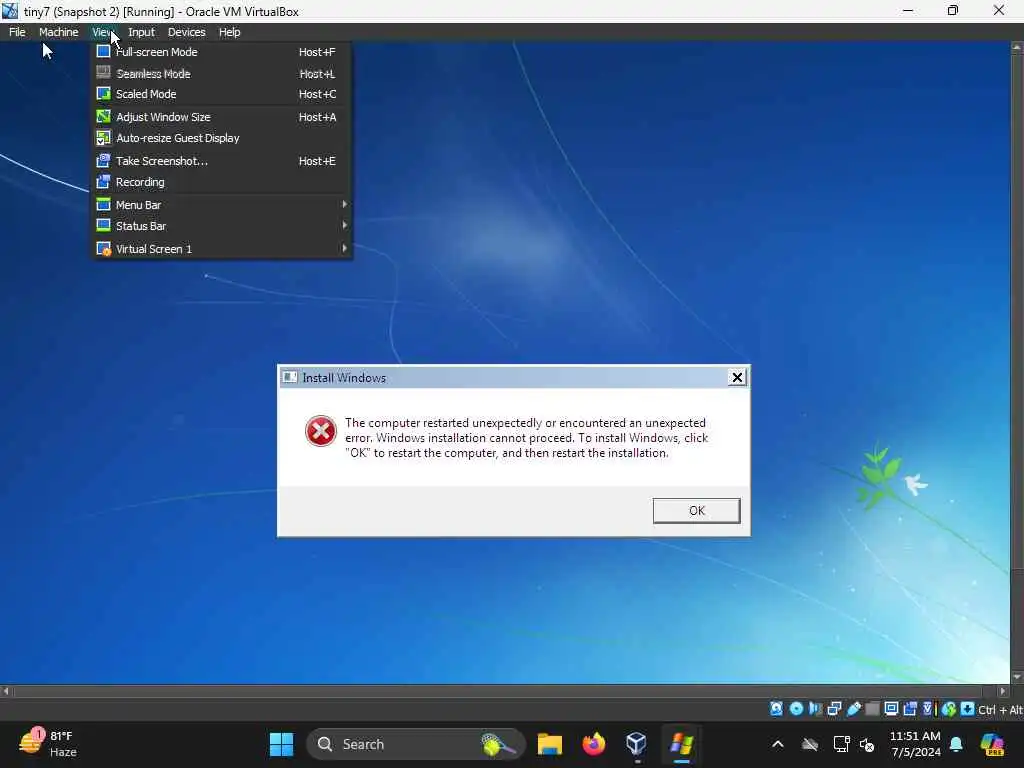This screenshot has width=1024, height=768.
Task: Click the Ctrl + Alt host key label
Action: pyautogui.click(x=1000, y=709)
